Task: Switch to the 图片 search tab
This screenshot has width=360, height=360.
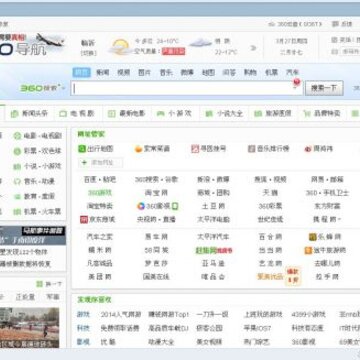Action: 144,72
